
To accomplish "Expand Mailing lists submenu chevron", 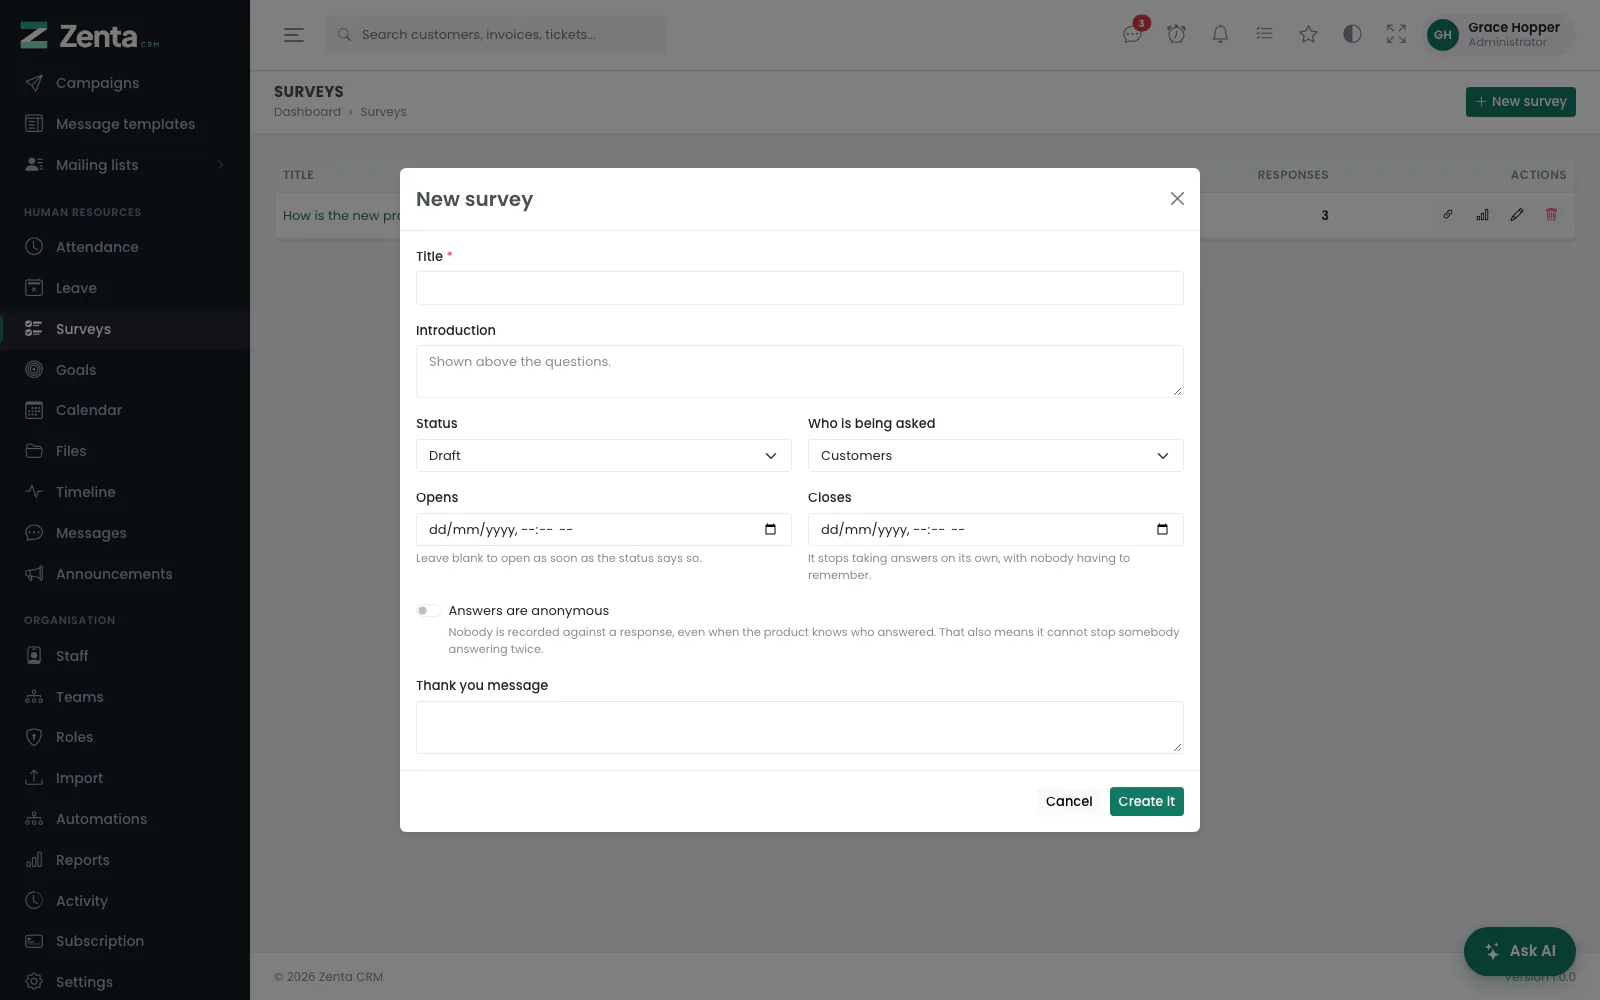I will tap(220, 165).
